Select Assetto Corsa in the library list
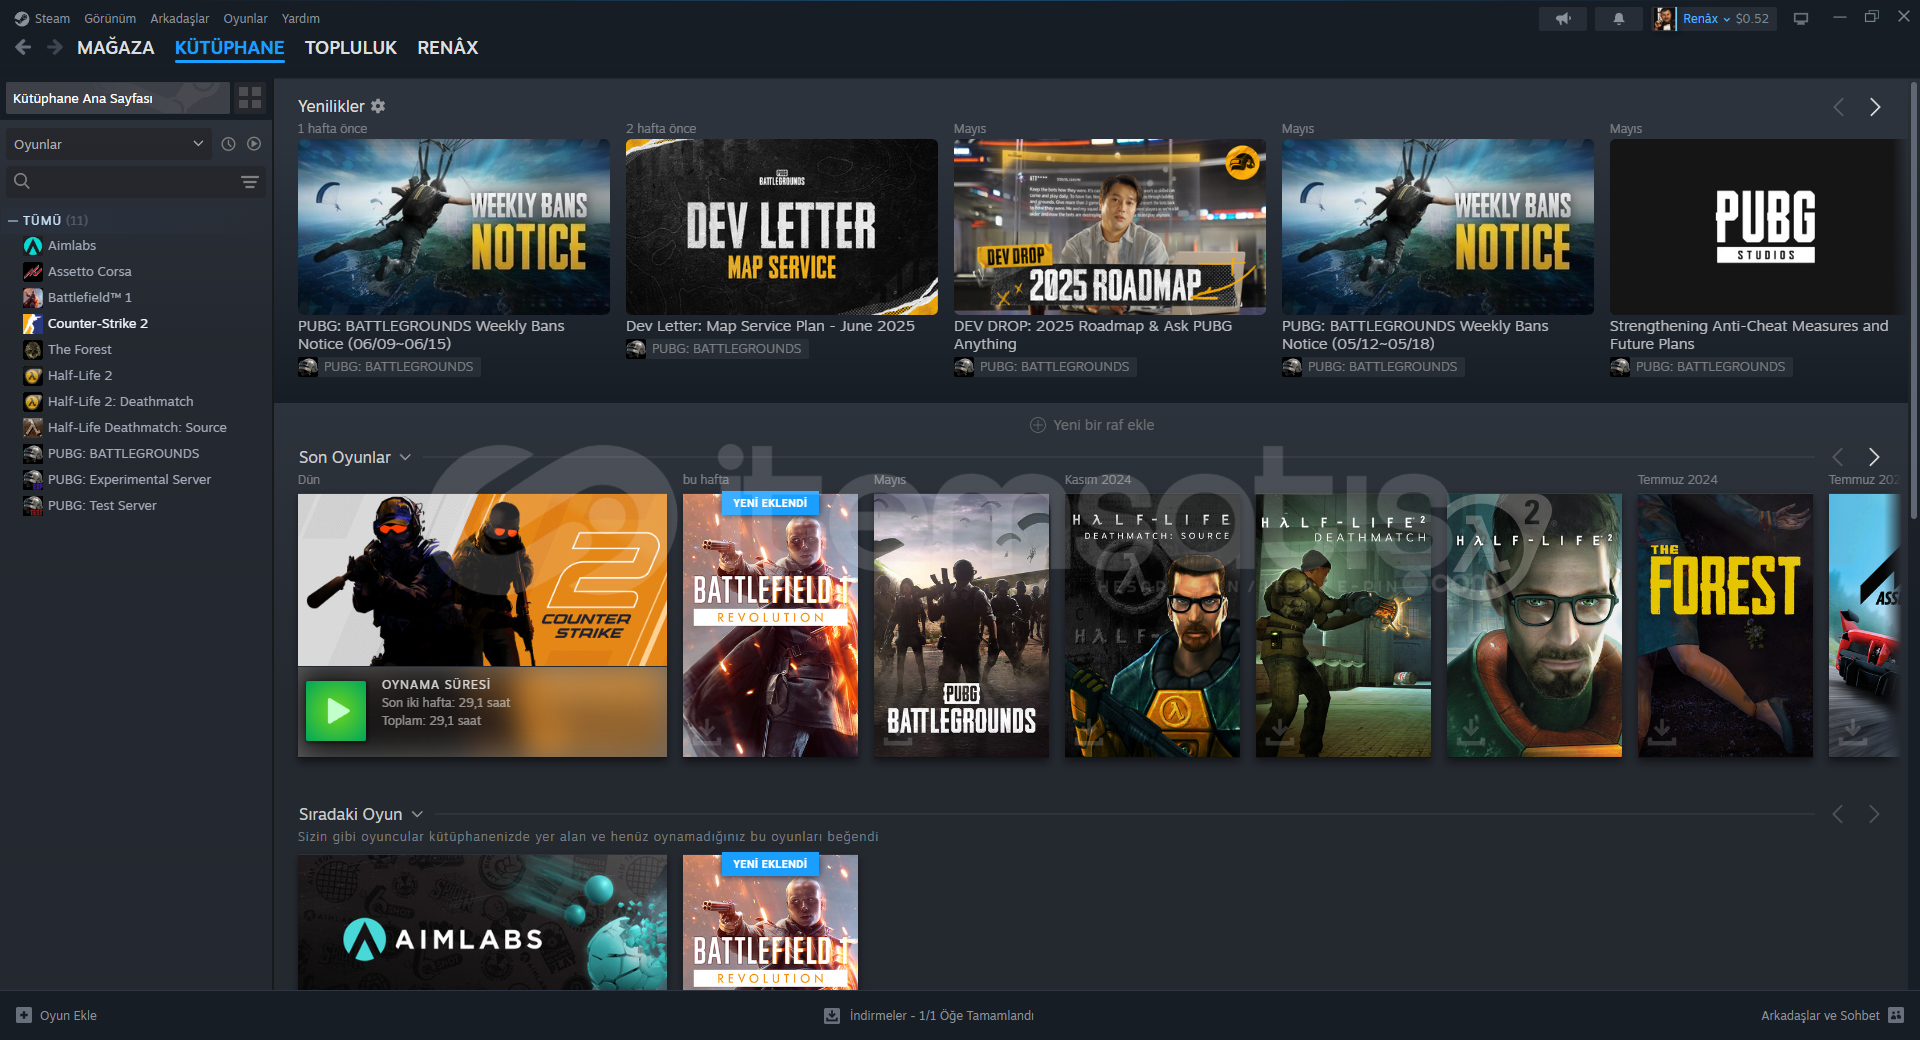The width and height of the screenshot is (1920, 1040). click(x=89, y=271)
